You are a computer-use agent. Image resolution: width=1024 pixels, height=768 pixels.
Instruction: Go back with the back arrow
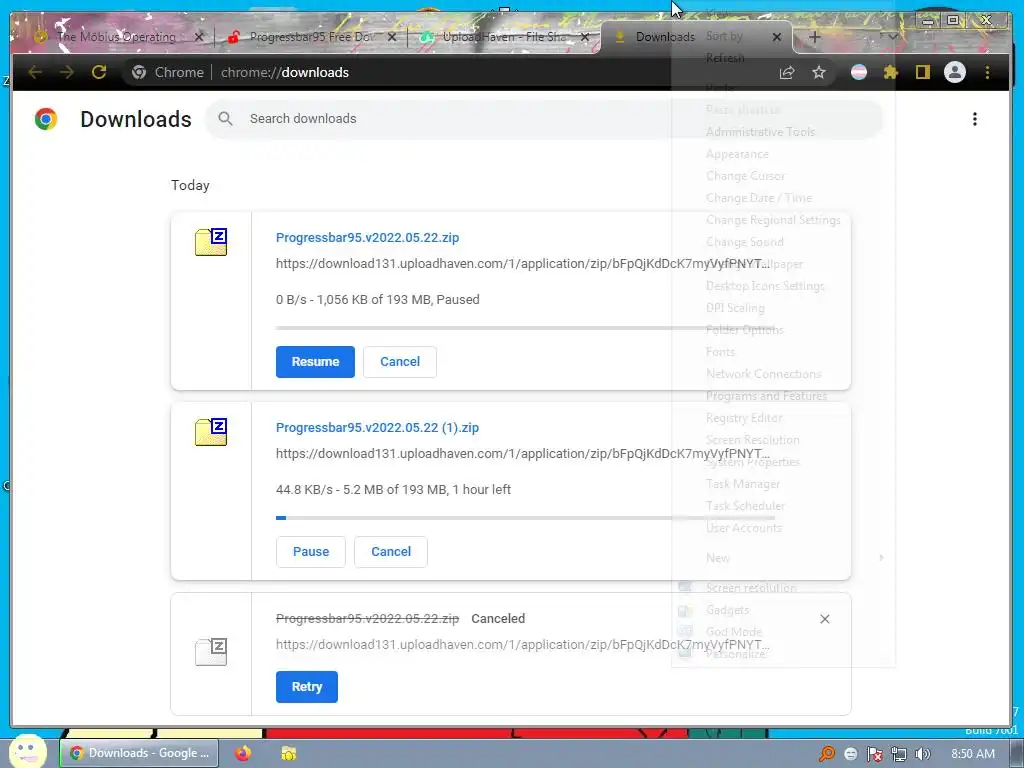coord(35,72)
